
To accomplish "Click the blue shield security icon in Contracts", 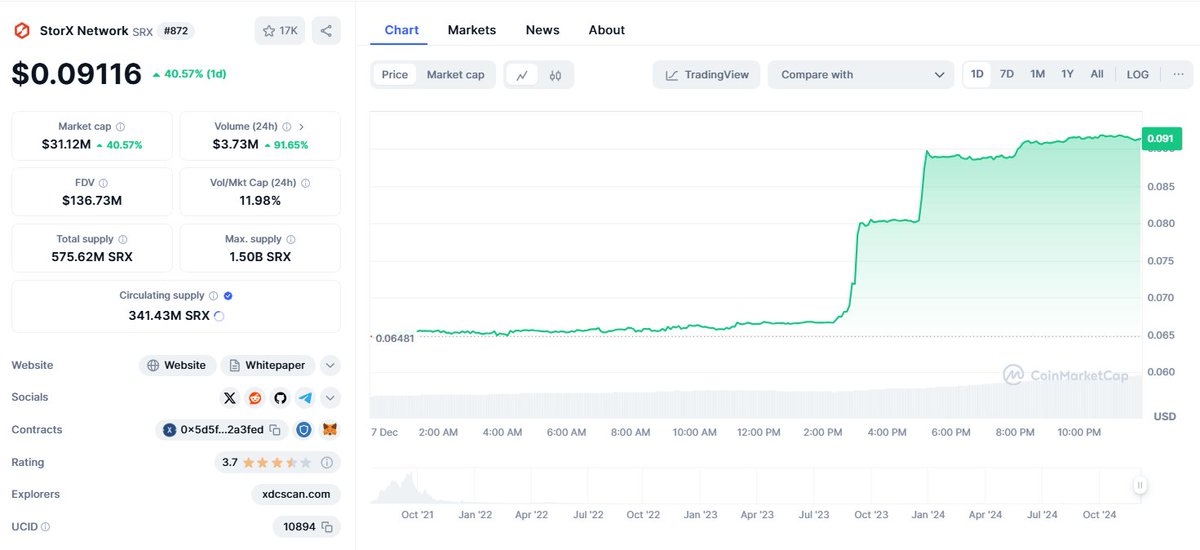I will click(303, 430).
